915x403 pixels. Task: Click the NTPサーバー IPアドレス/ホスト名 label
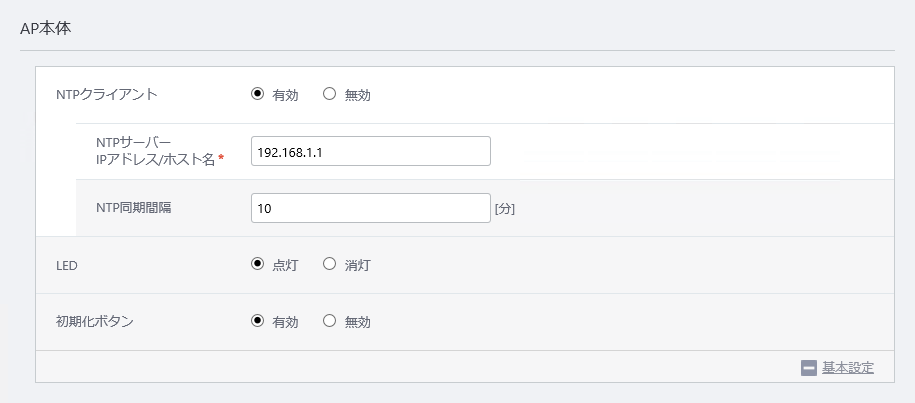155,151
